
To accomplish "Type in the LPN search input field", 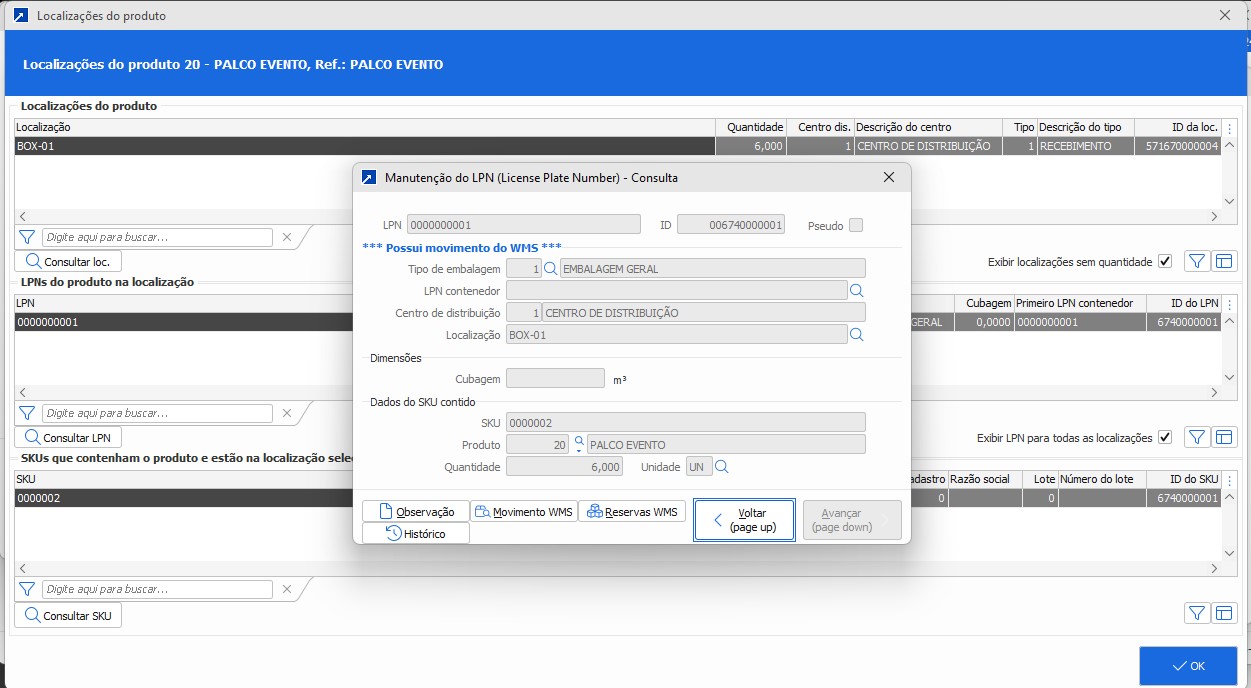I will pyautogui.click(x=157, y=413).
